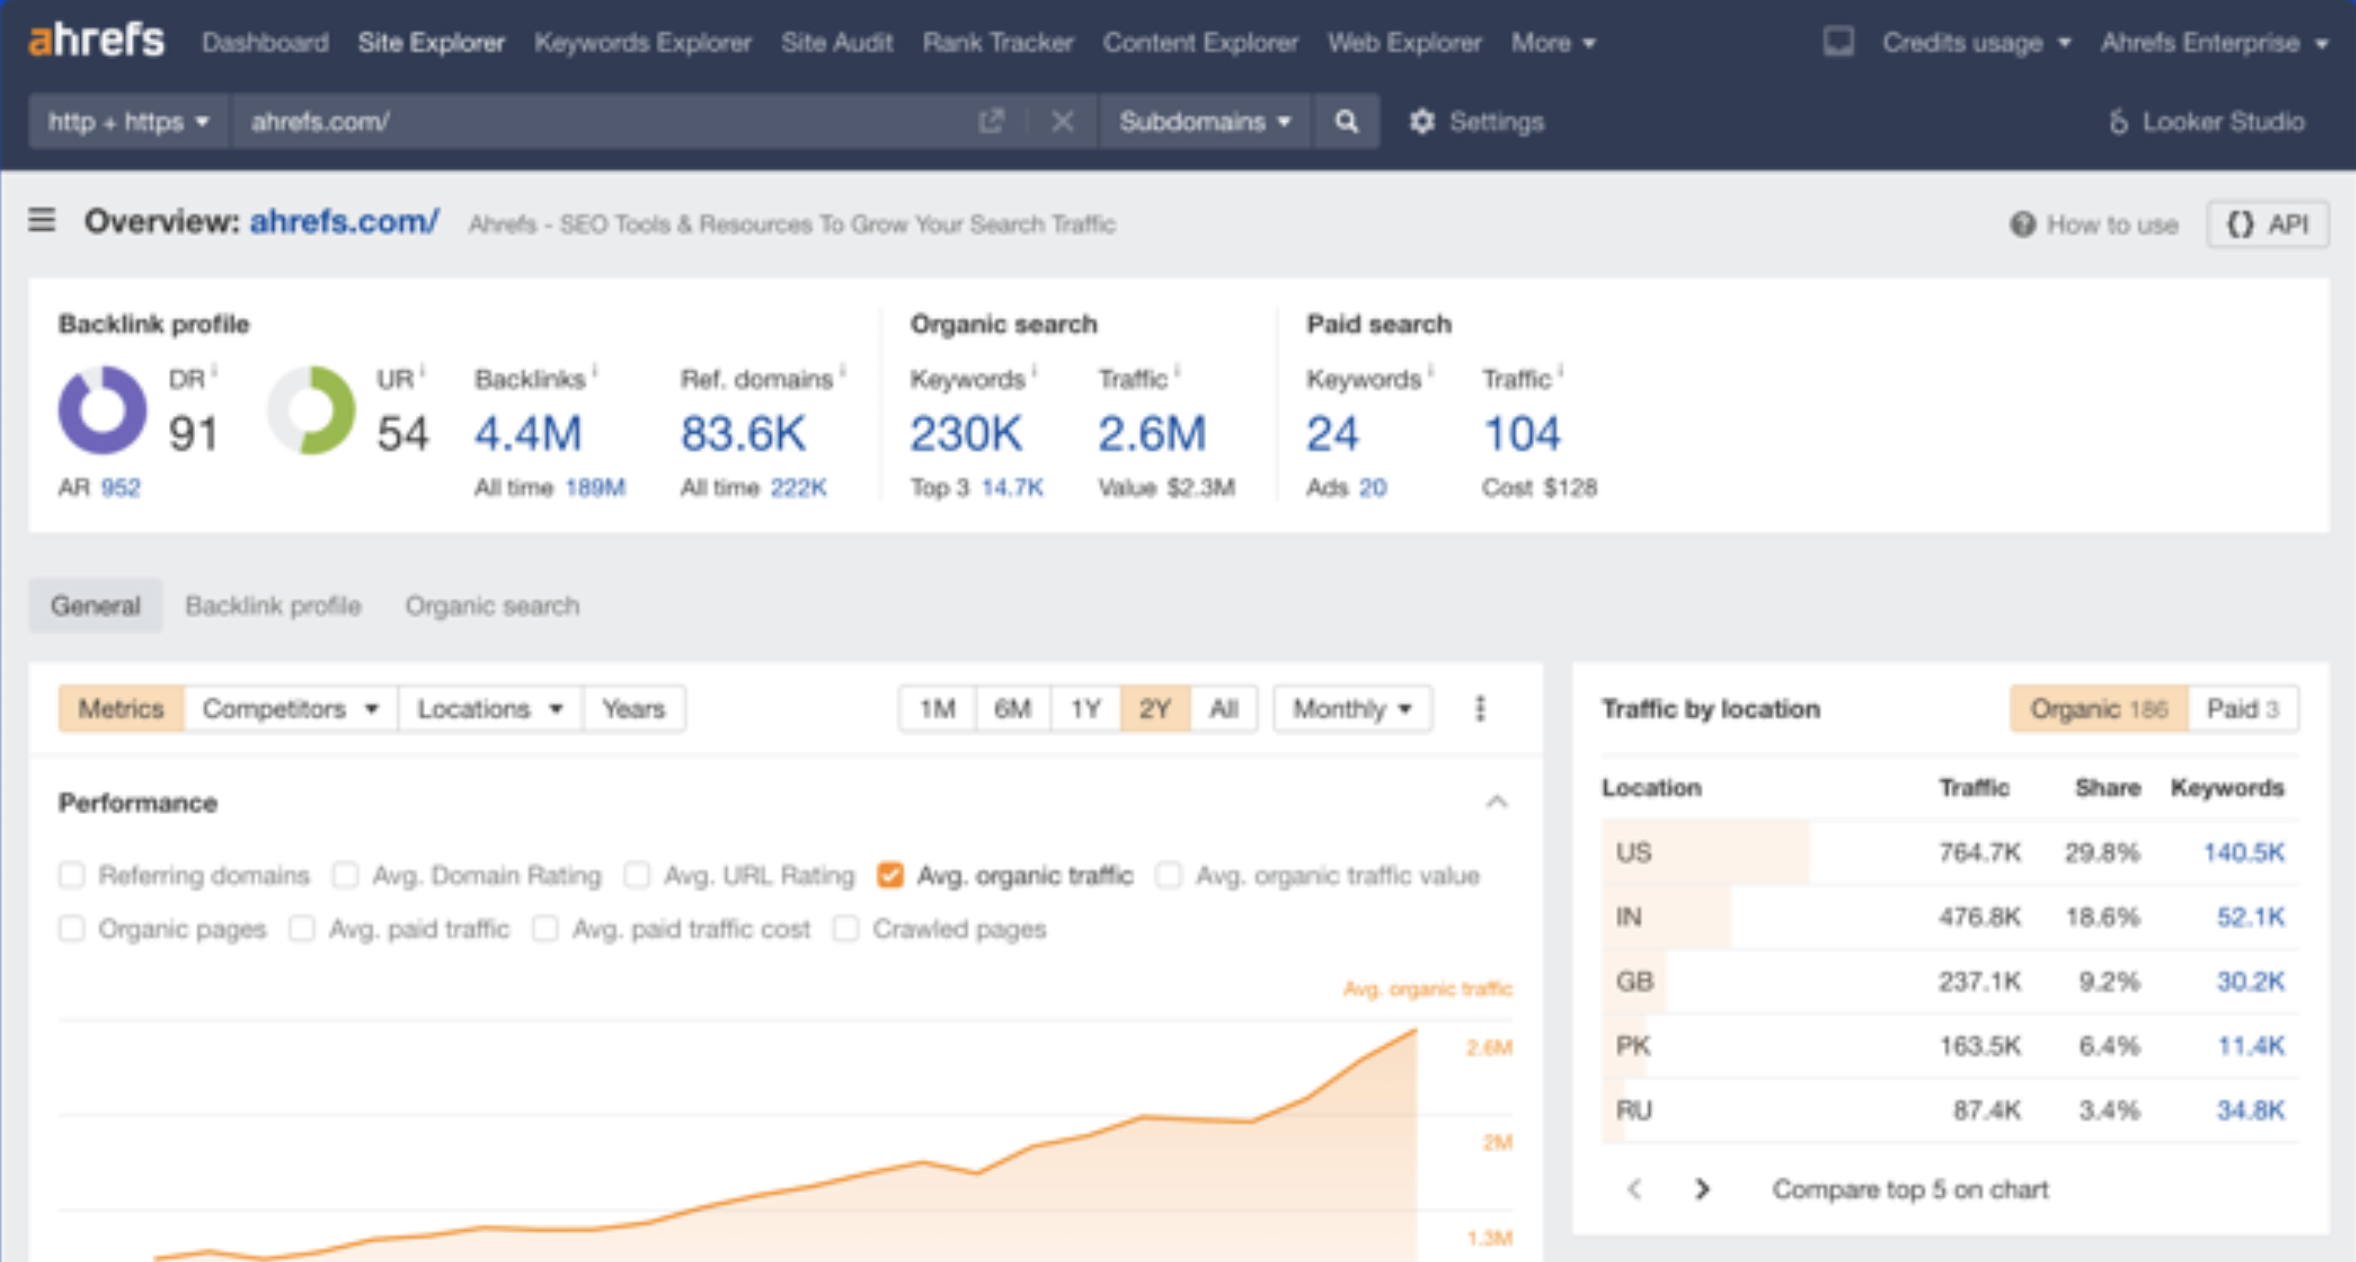Click the ahrefs logo
Viewport: 2356px width, 1262px height.
(96, 42)
